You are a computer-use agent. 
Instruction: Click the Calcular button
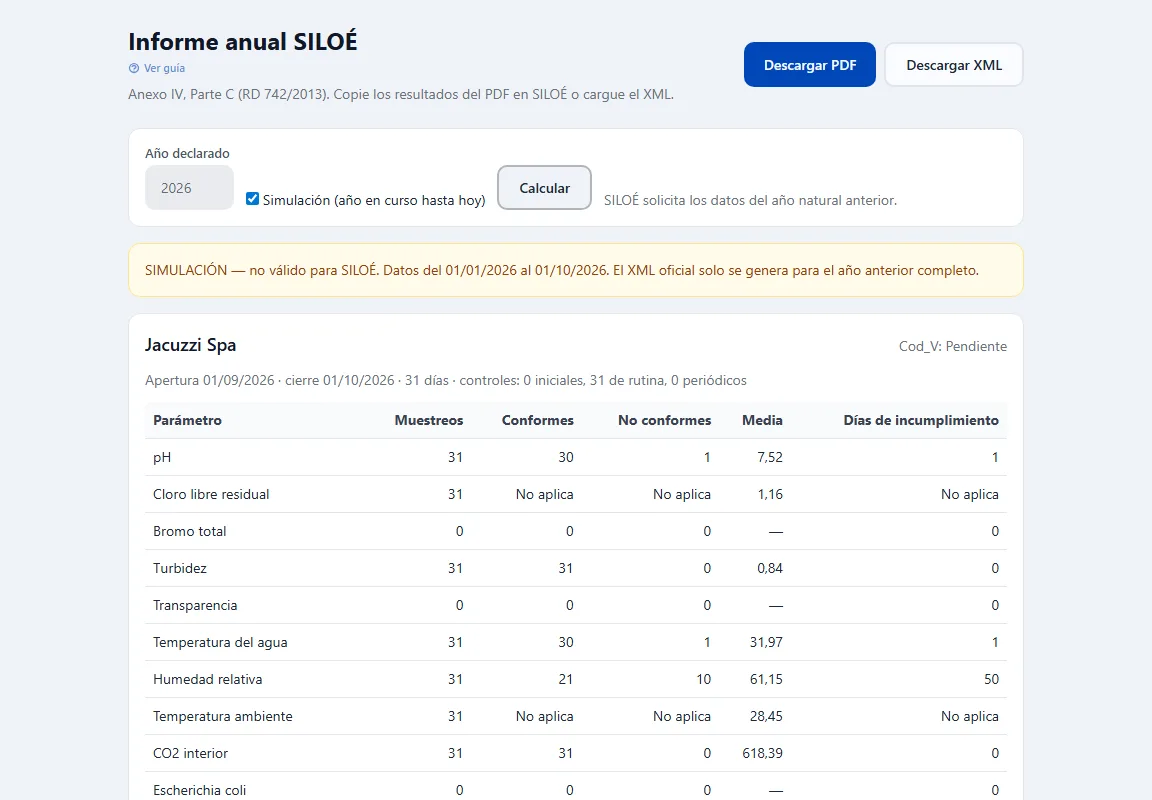[544, 187]
